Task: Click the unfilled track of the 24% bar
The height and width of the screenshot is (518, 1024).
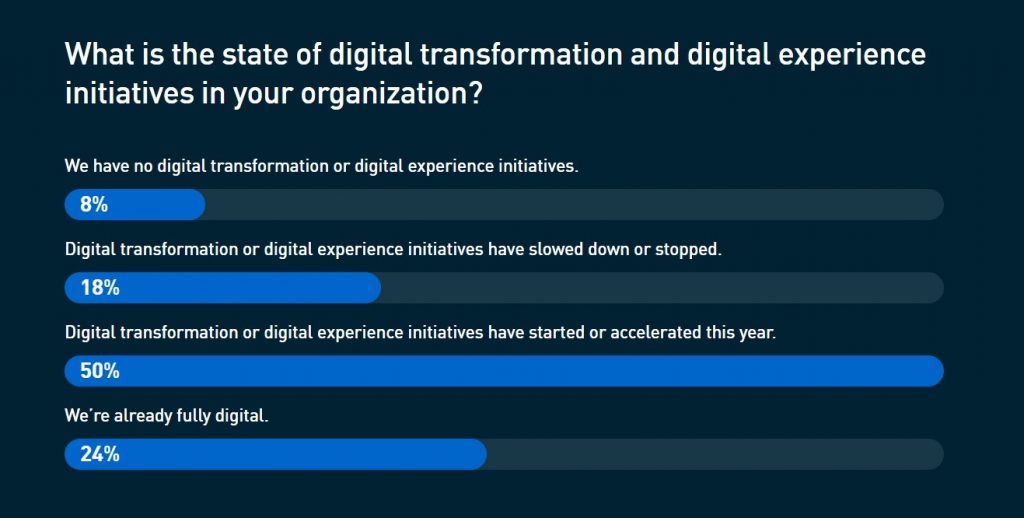Action: 714,454
